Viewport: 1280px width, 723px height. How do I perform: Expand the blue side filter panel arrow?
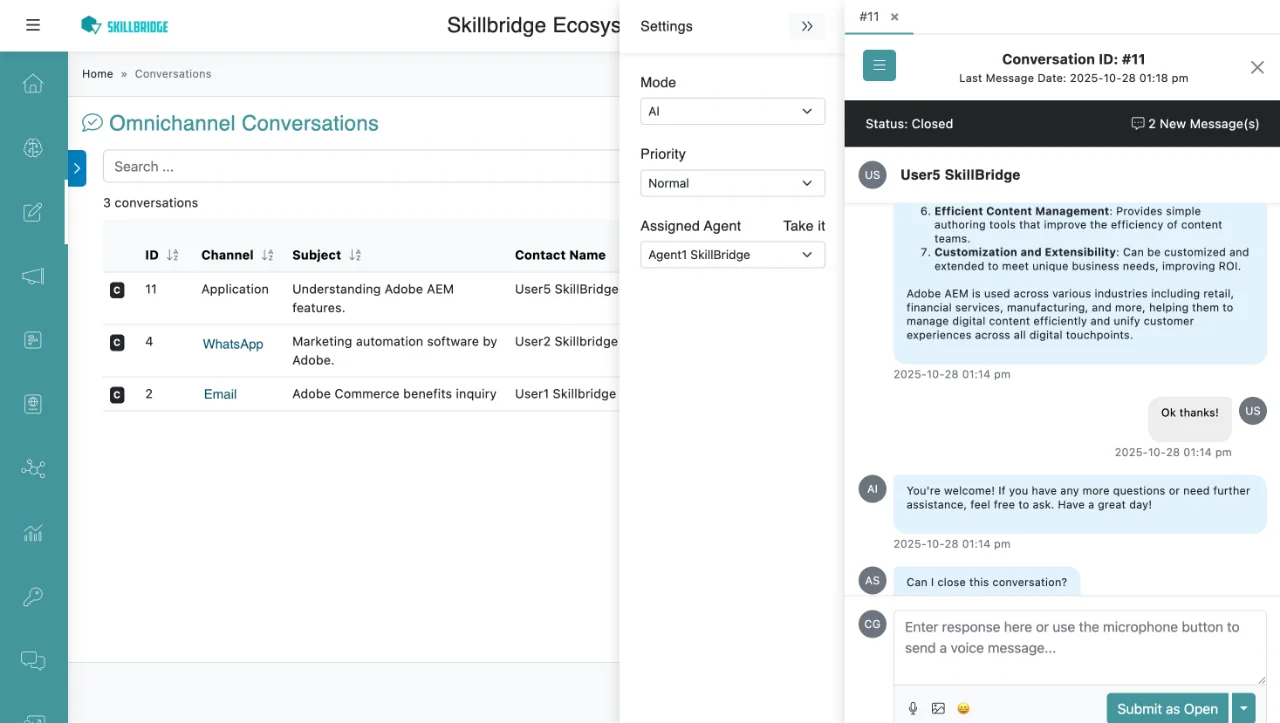[77, 168]
